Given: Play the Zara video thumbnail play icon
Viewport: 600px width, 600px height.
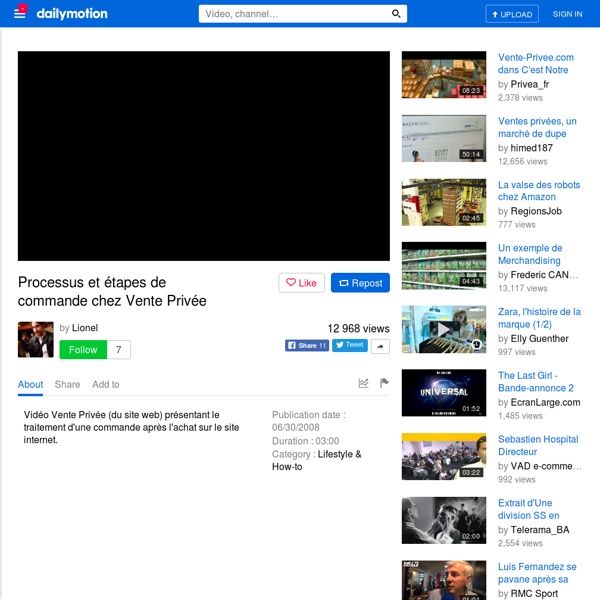Looking at the screenshot, I should click(x=444, y=329).
